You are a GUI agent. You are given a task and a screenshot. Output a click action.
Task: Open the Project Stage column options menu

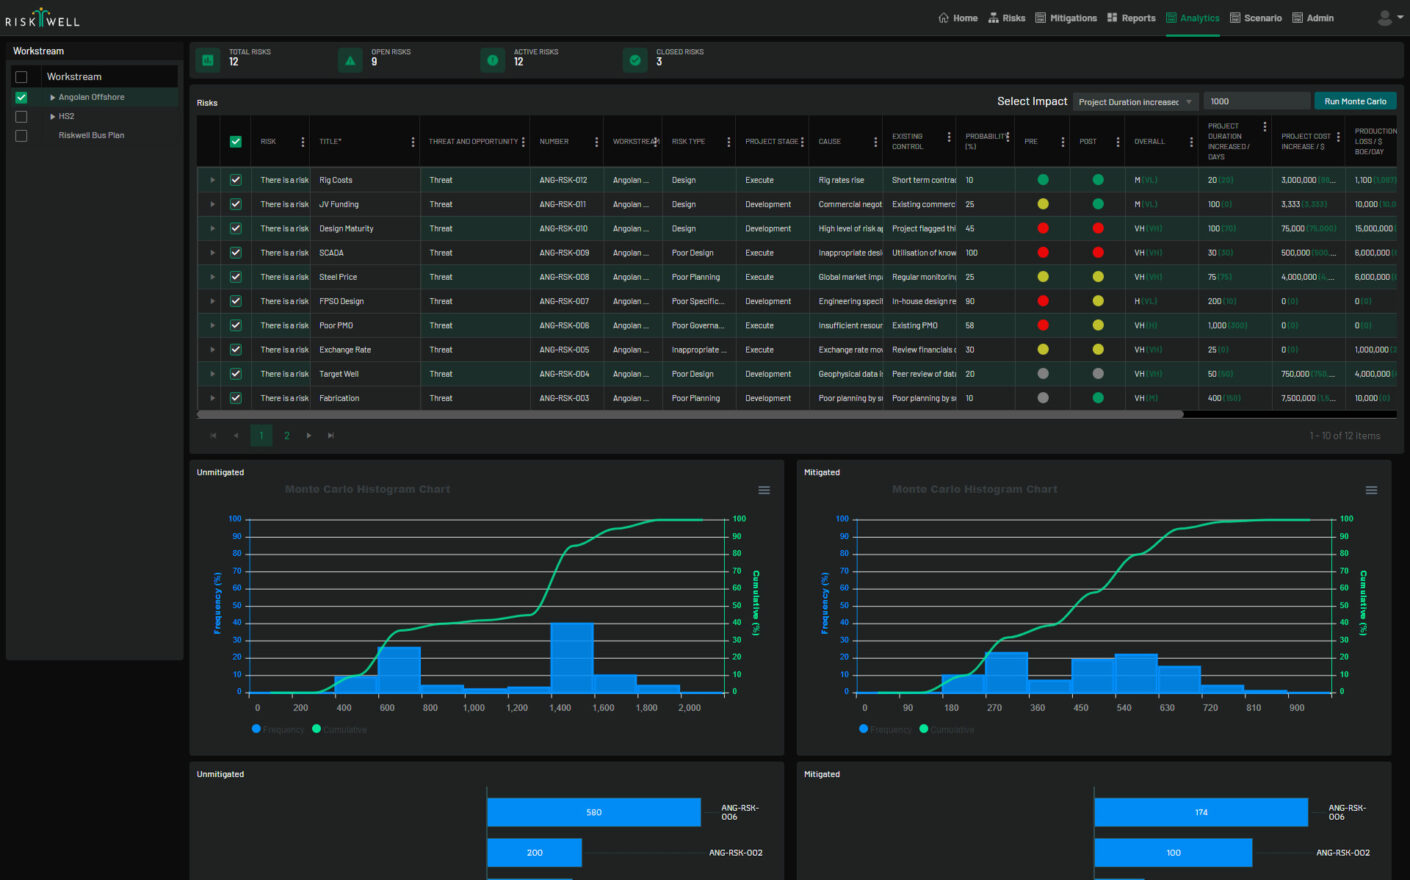coord(802,142)
